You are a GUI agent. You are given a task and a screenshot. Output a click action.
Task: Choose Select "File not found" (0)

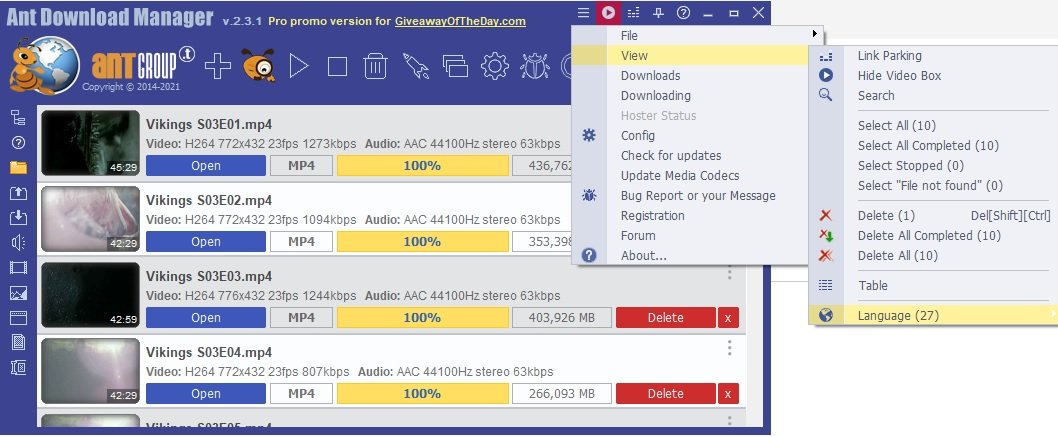coord(935,185)
